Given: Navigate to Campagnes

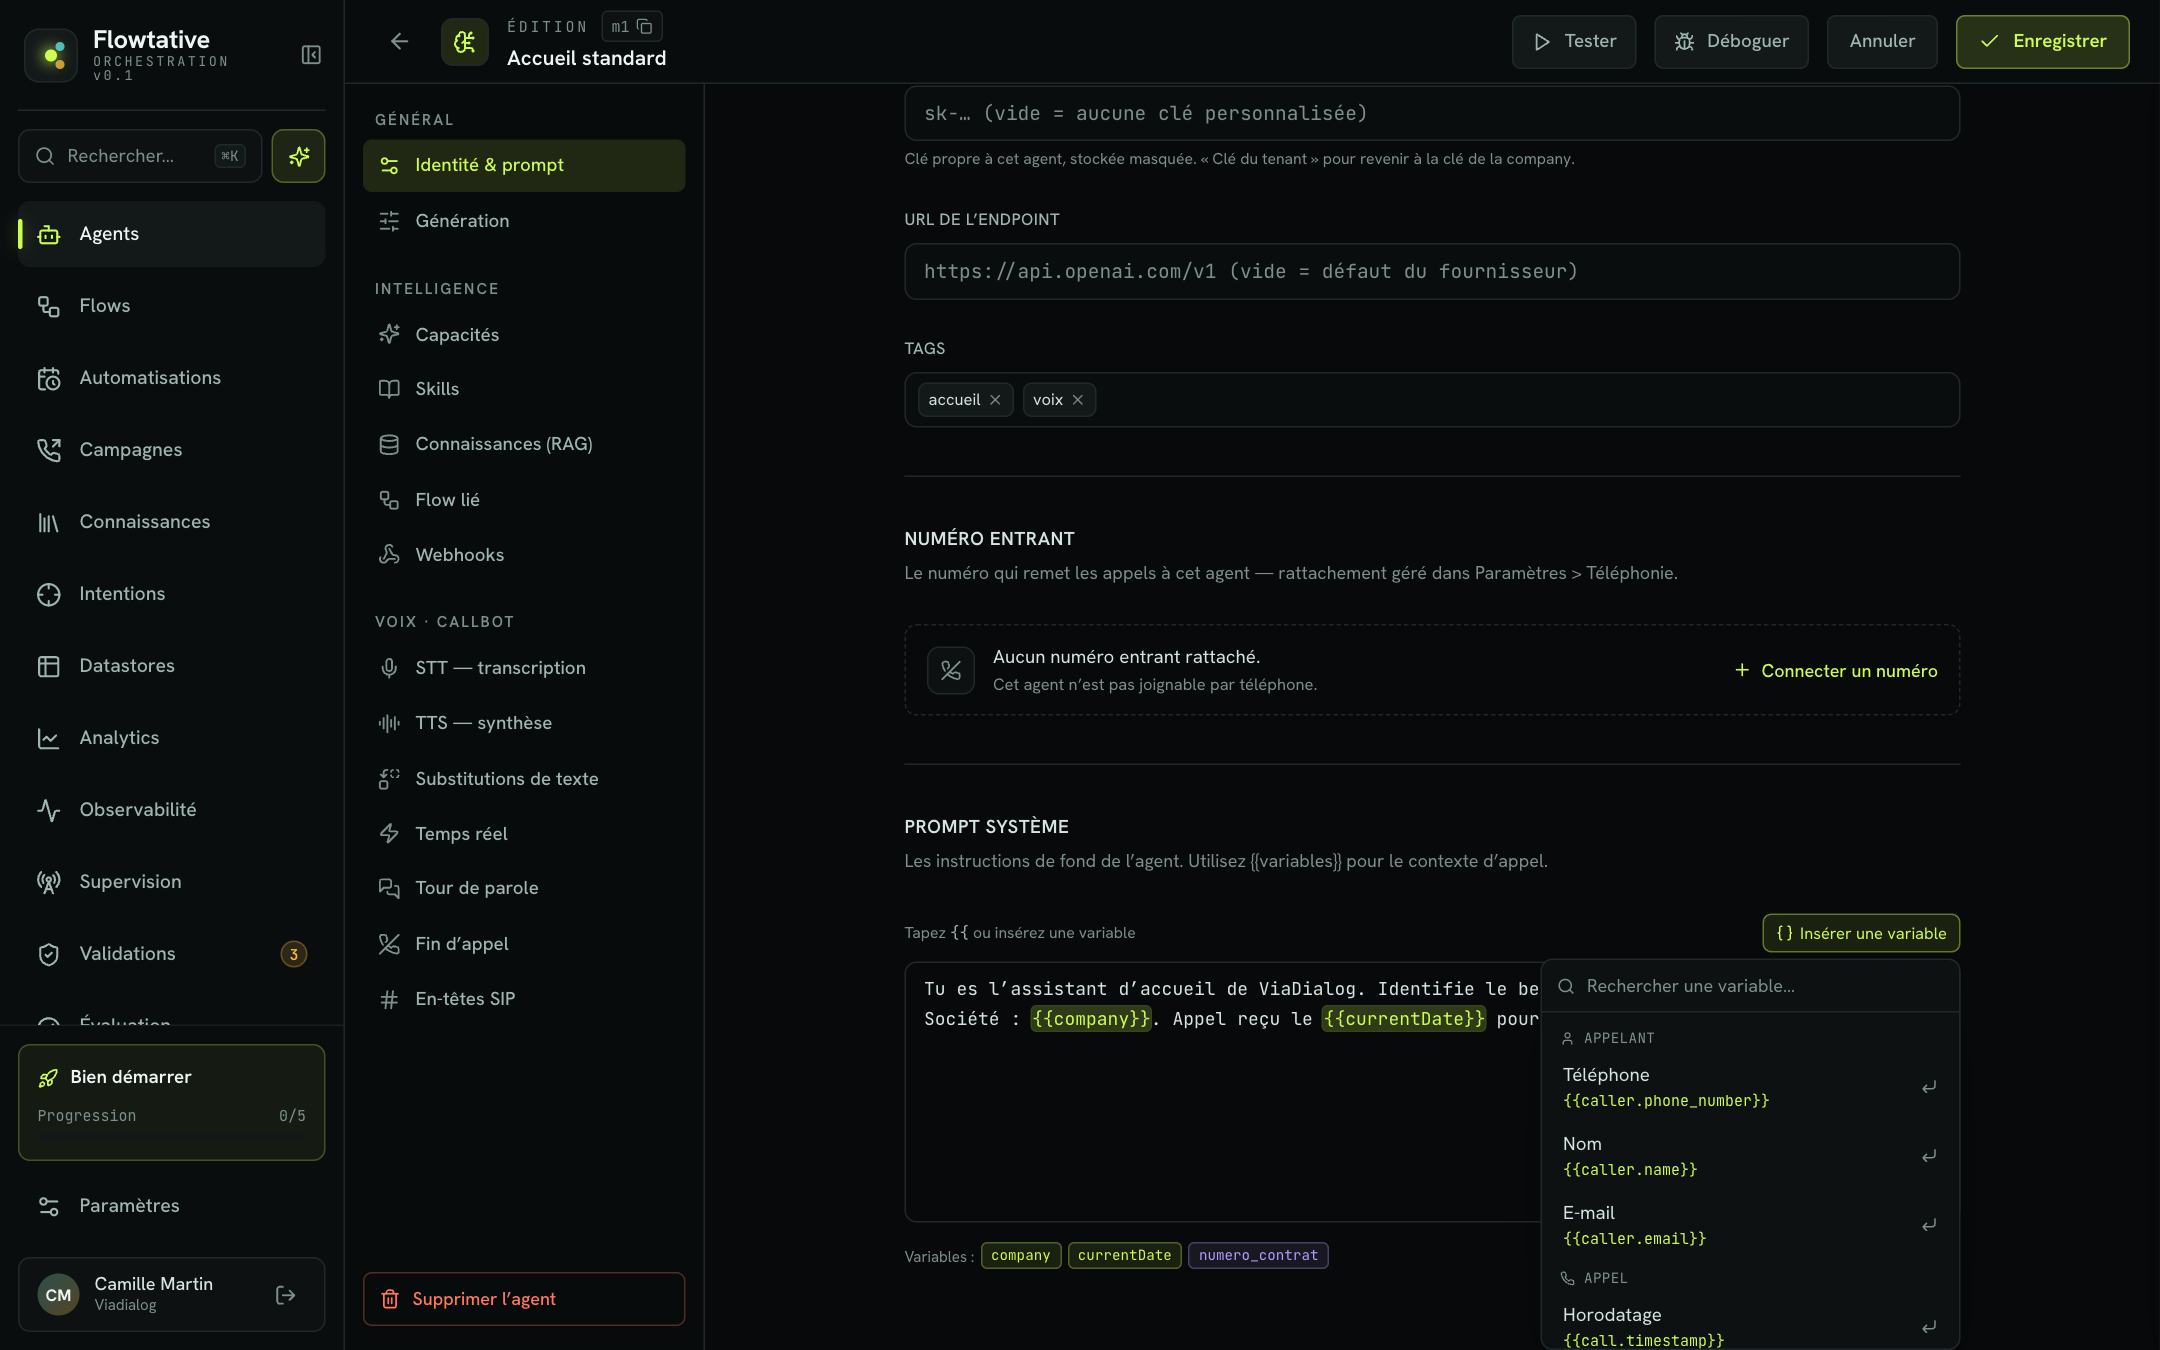Looking at the screenshot, I should 172,450.
